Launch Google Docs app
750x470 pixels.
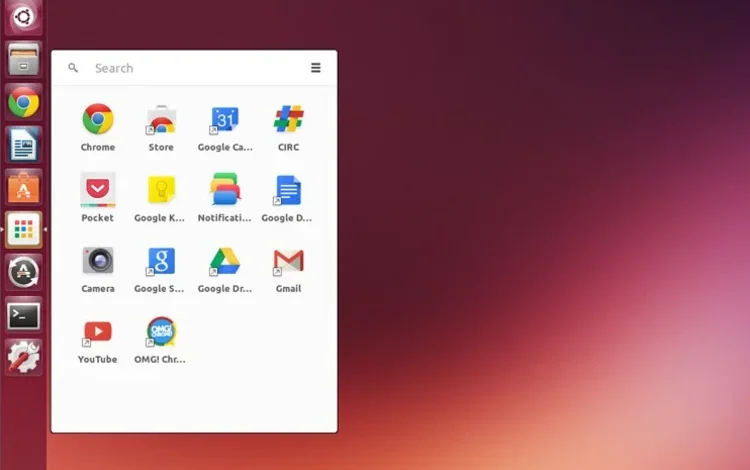[x=288, y=190]
